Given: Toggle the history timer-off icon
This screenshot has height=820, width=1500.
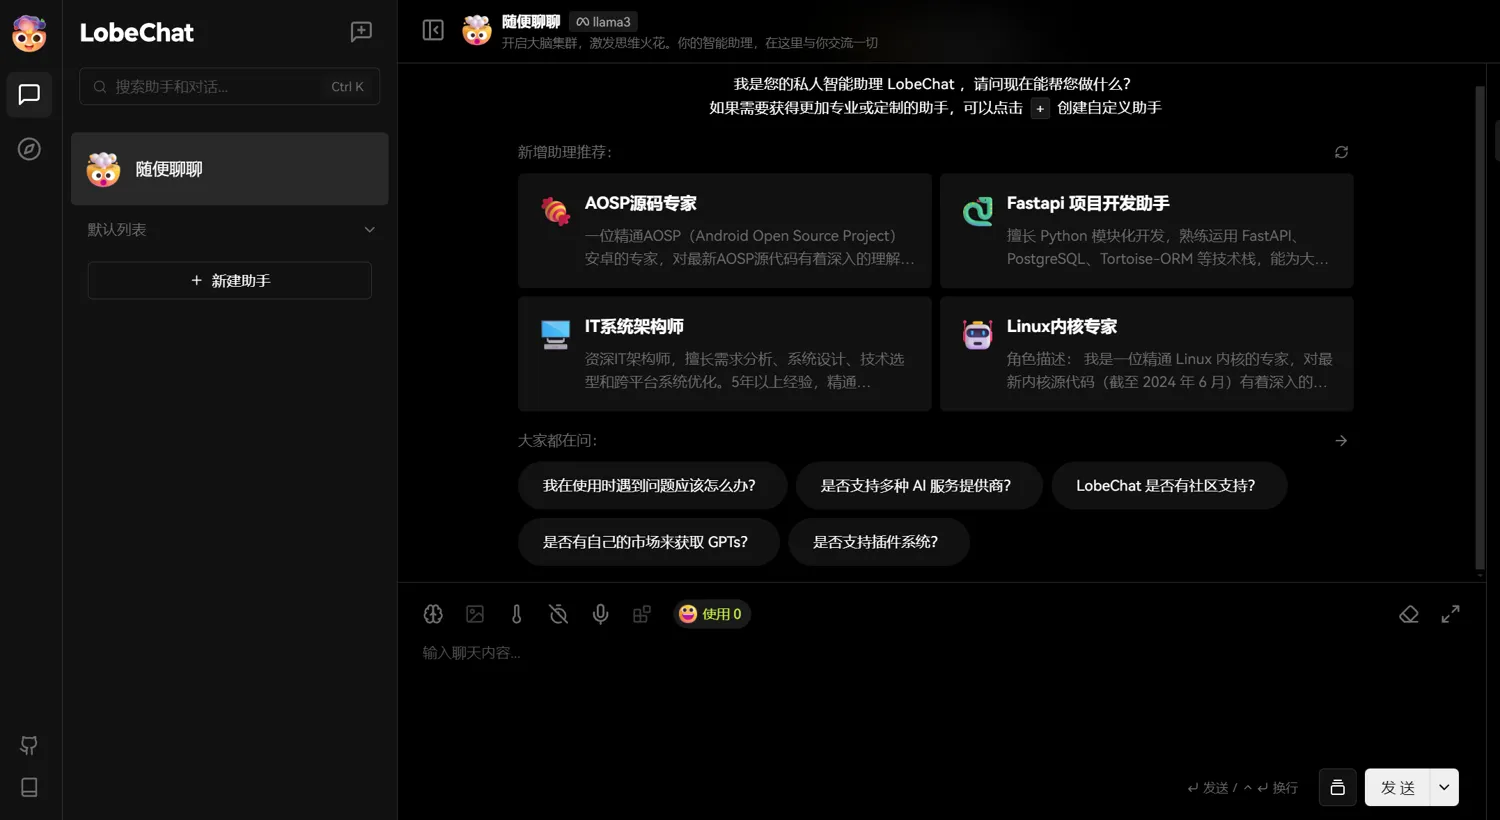Looking at the screenshot, I should tap(559, 614).
